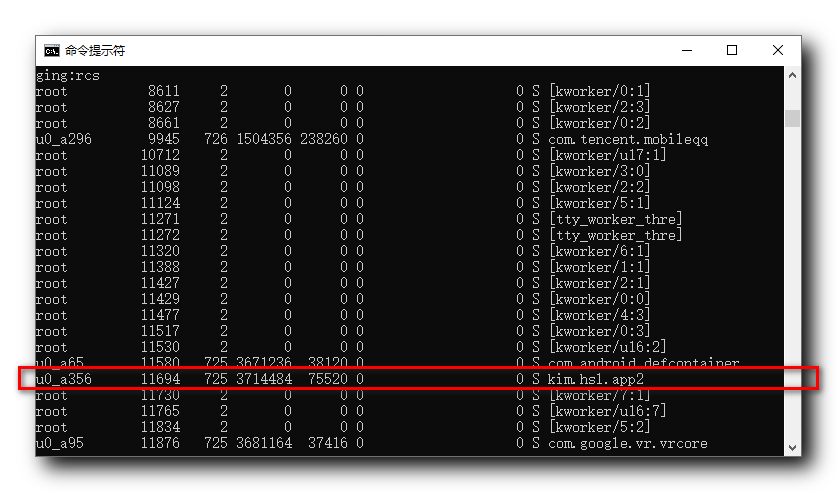
Task: Click the scrollbar track below the thumb
Action: pos(792,283)
